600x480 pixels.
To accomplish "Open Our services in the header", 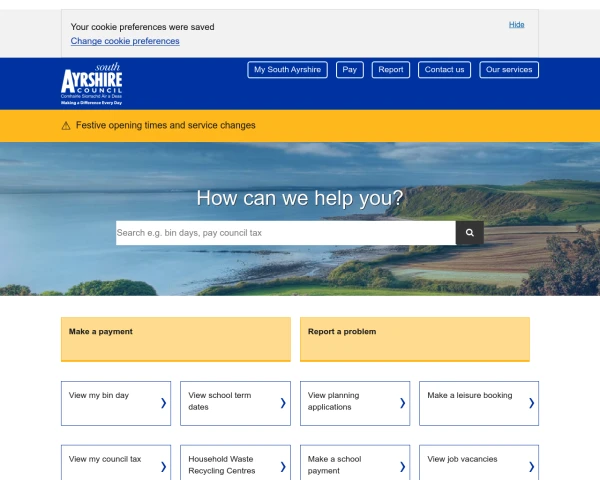I will (x=509, y=70).
